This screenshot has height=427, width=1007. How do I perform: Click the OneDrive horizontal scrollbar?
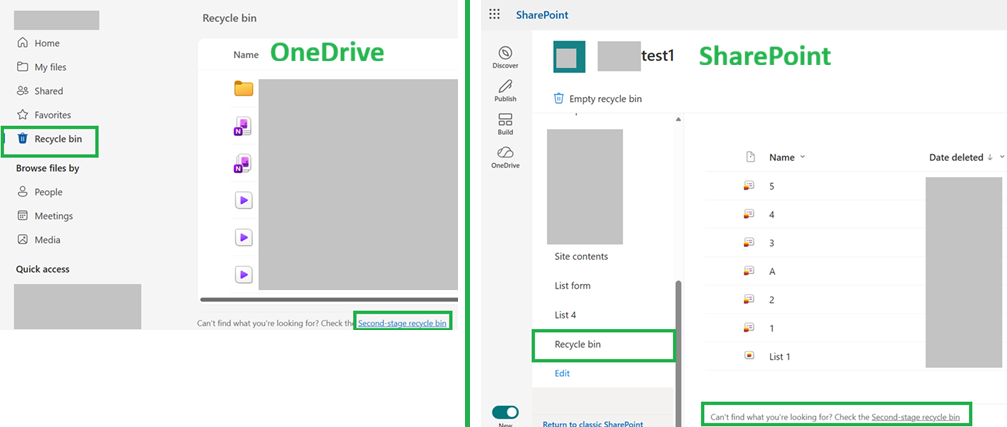click(x=329, y=299)
